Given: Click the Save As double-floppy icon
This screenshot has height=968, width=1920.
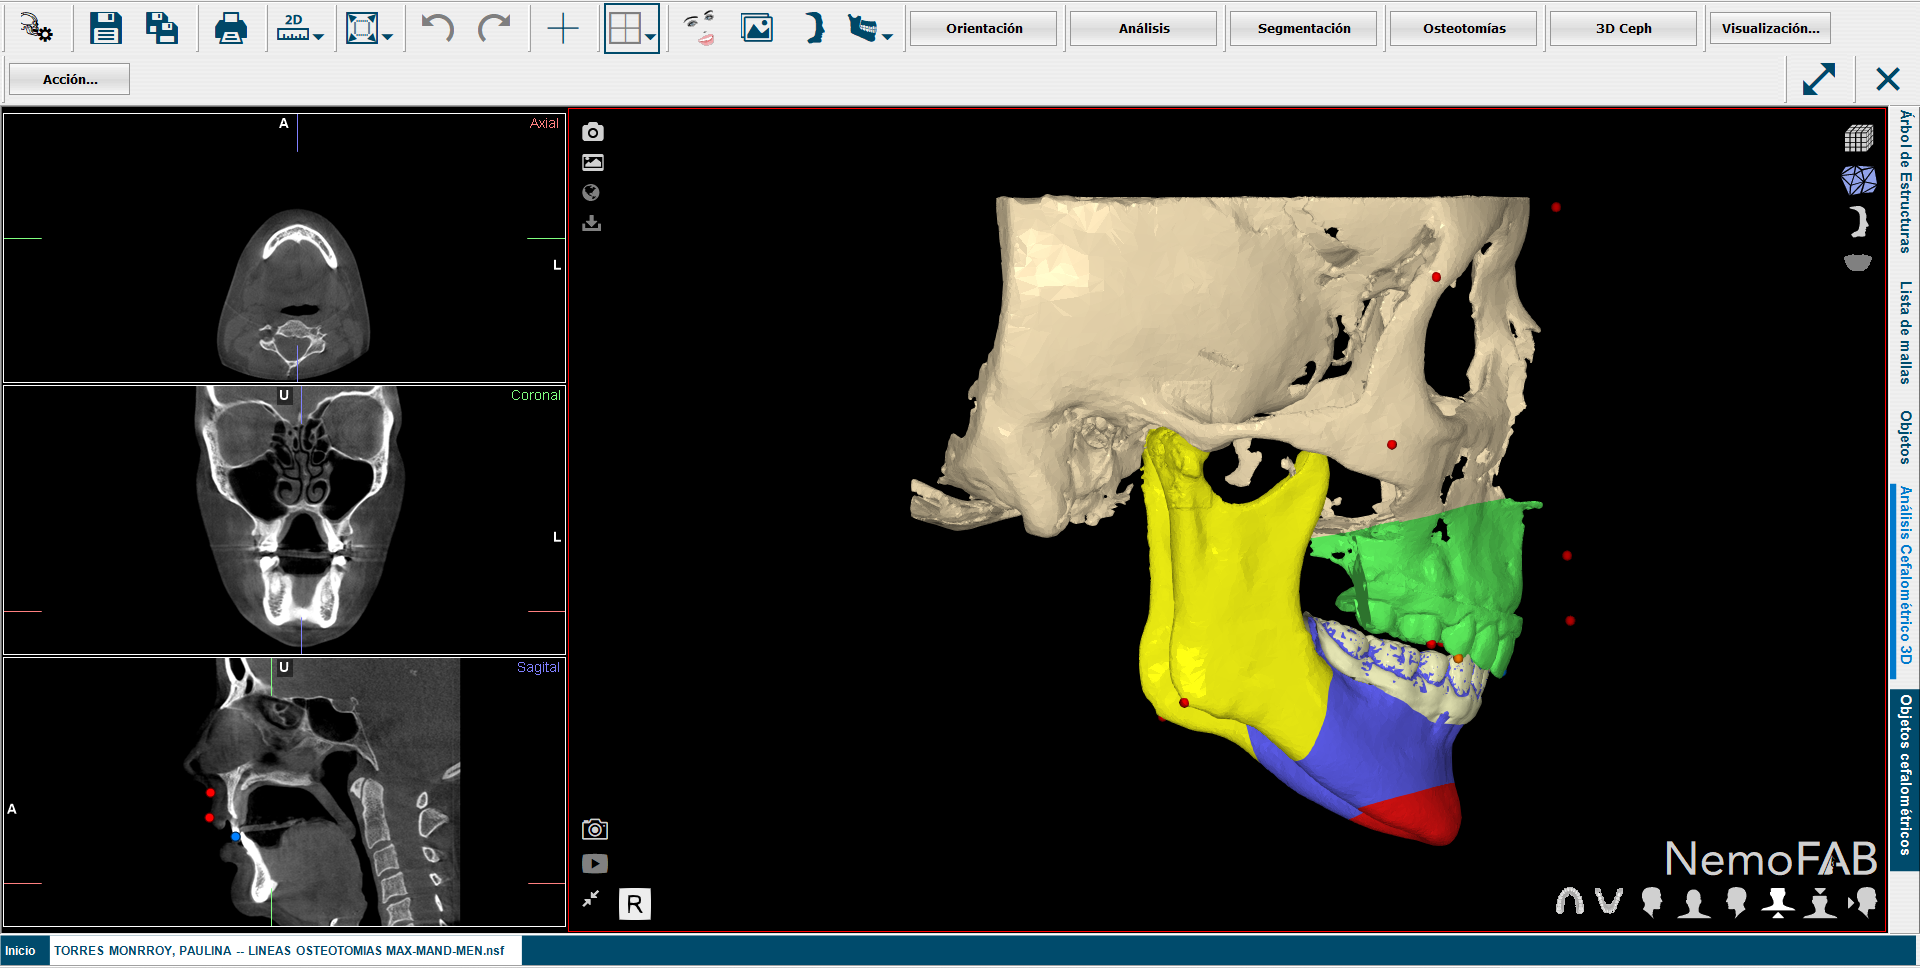Looking at the screenshot, I should [x=162, y=28].
